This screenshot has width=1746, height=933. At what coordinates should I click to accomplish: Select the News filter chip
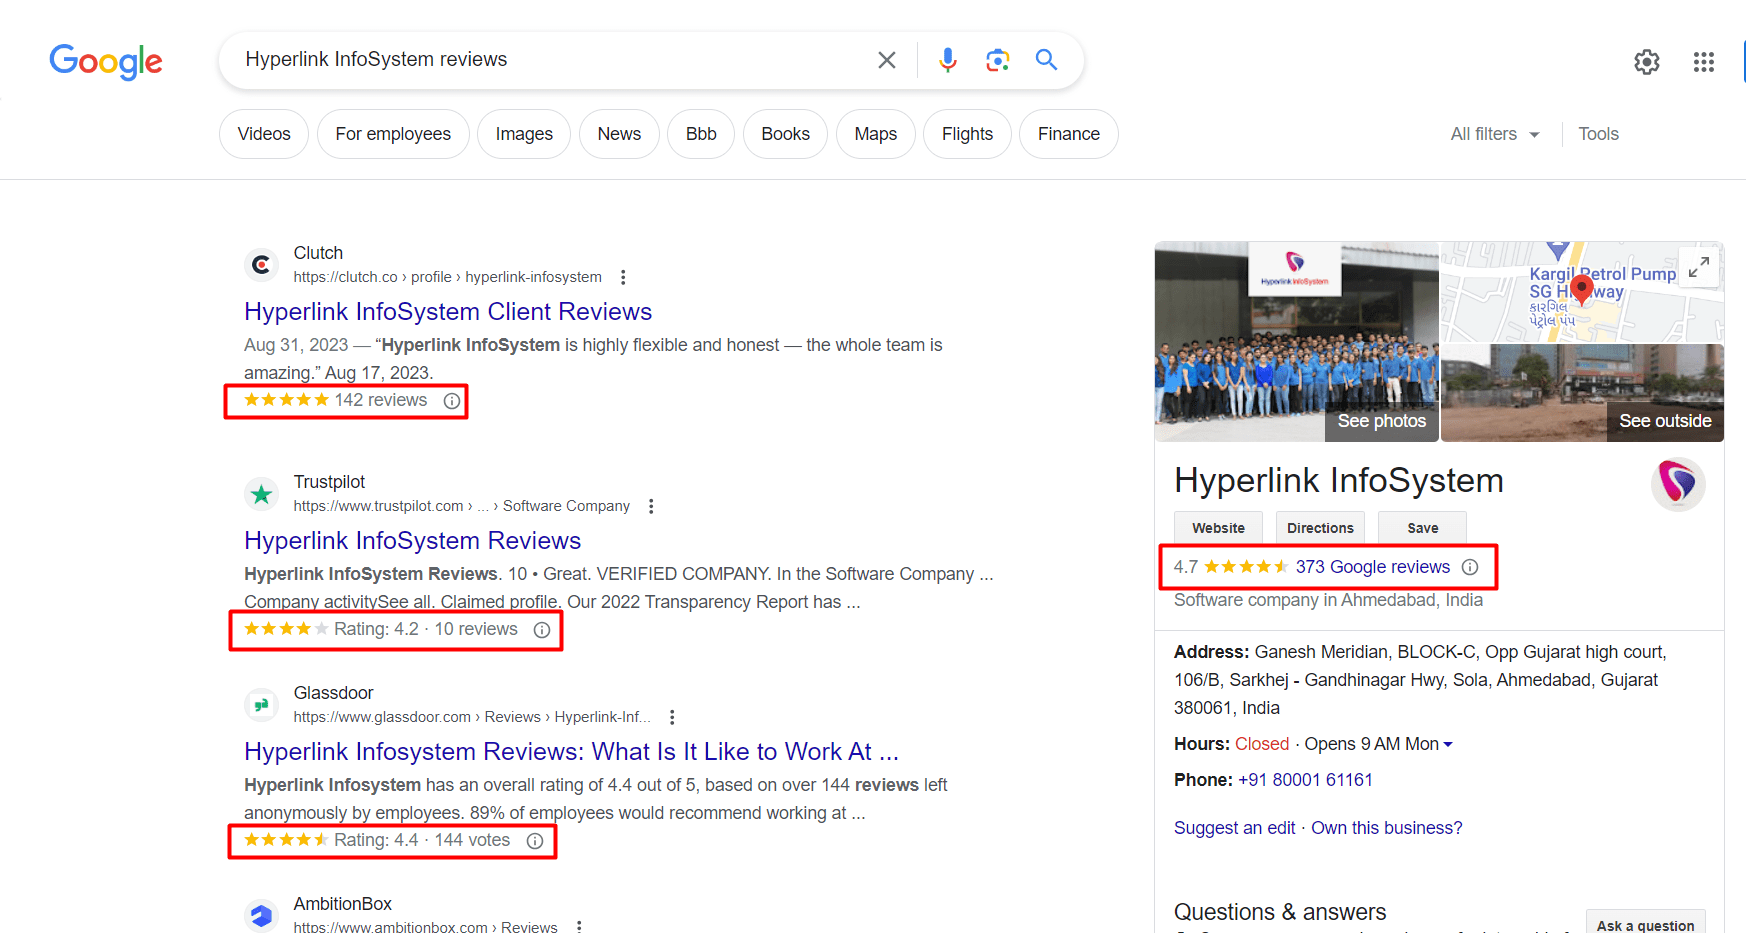click(x=619, y=134)
